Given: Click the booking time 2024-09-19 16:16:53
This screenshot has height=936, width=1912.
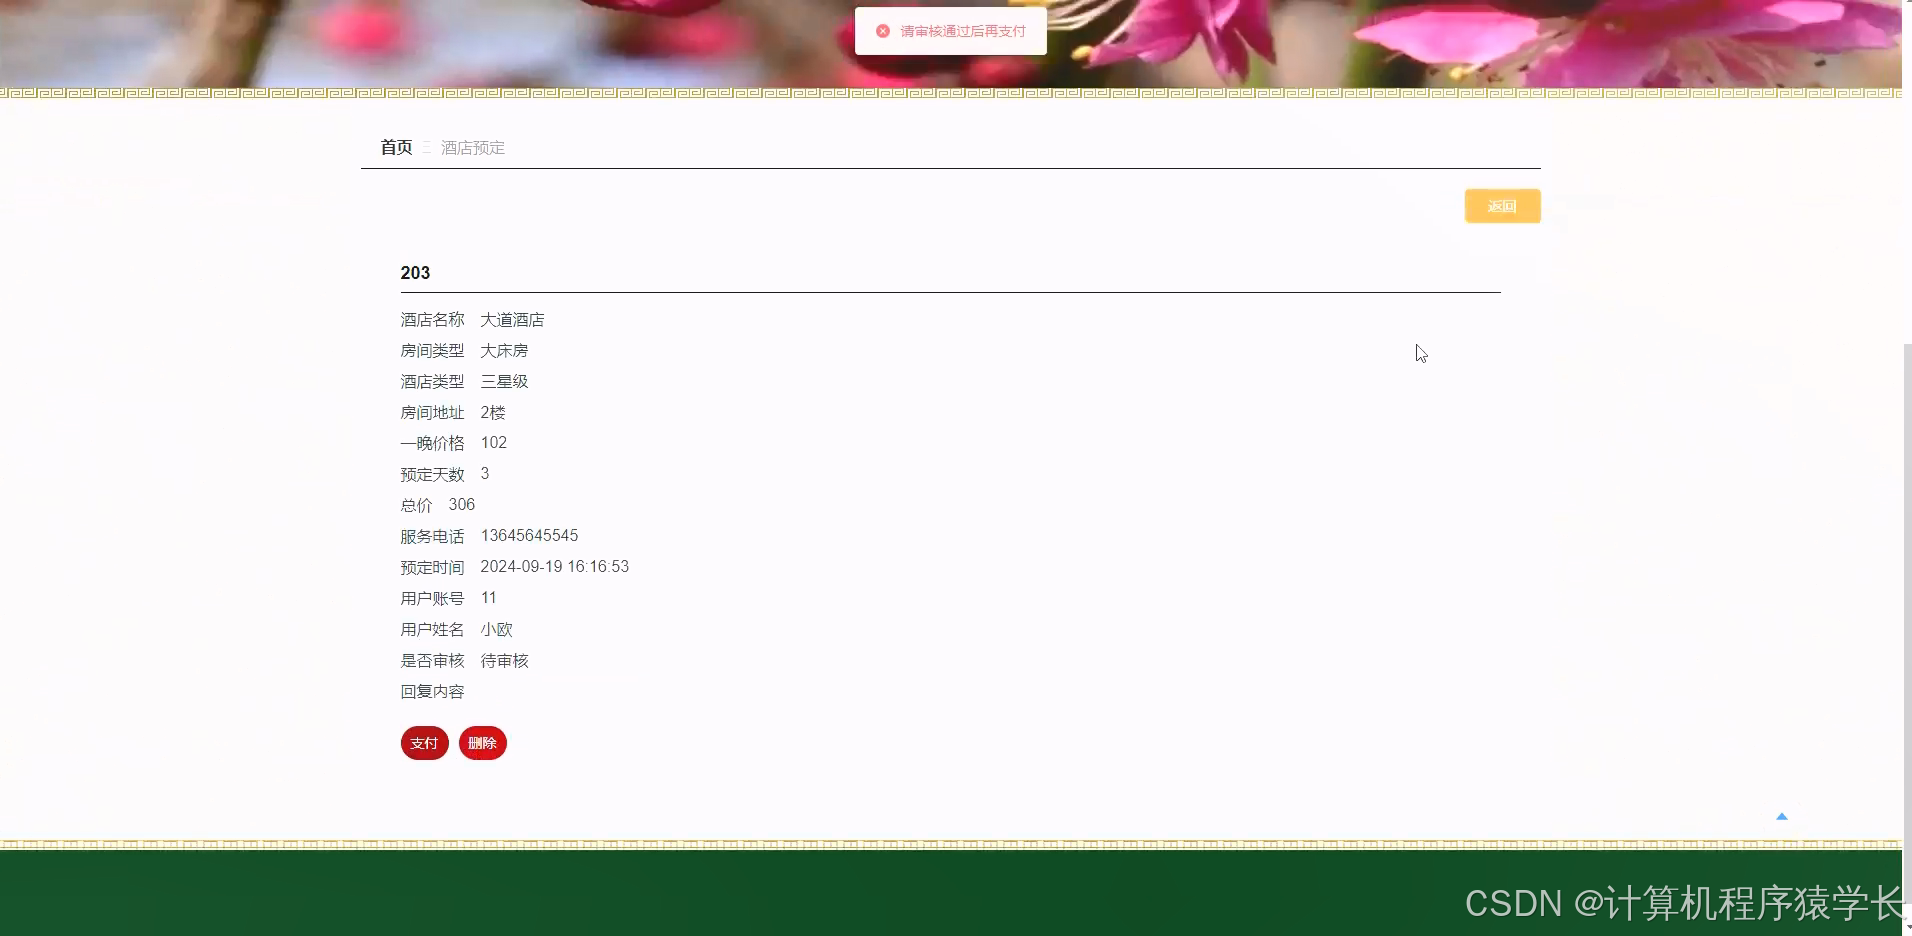Looking at the screenshot, I should coord(554,567).
